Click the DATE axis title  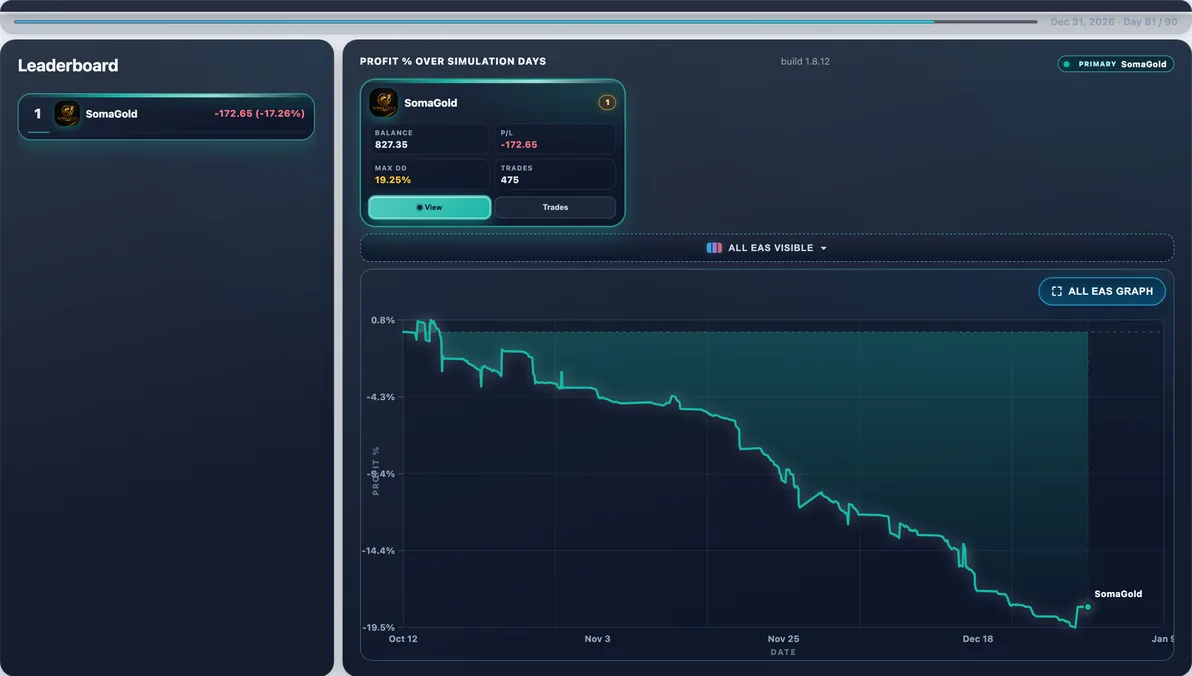(783, 652)
